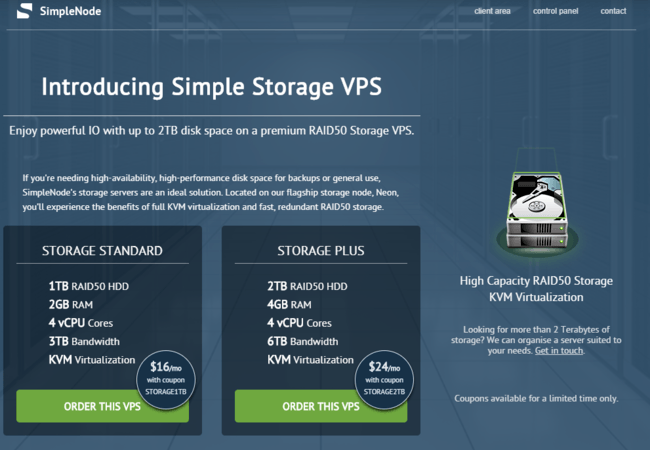Click the SimpleNode logo icon
Screen dimensions: 650x450
tap(24, 11)
